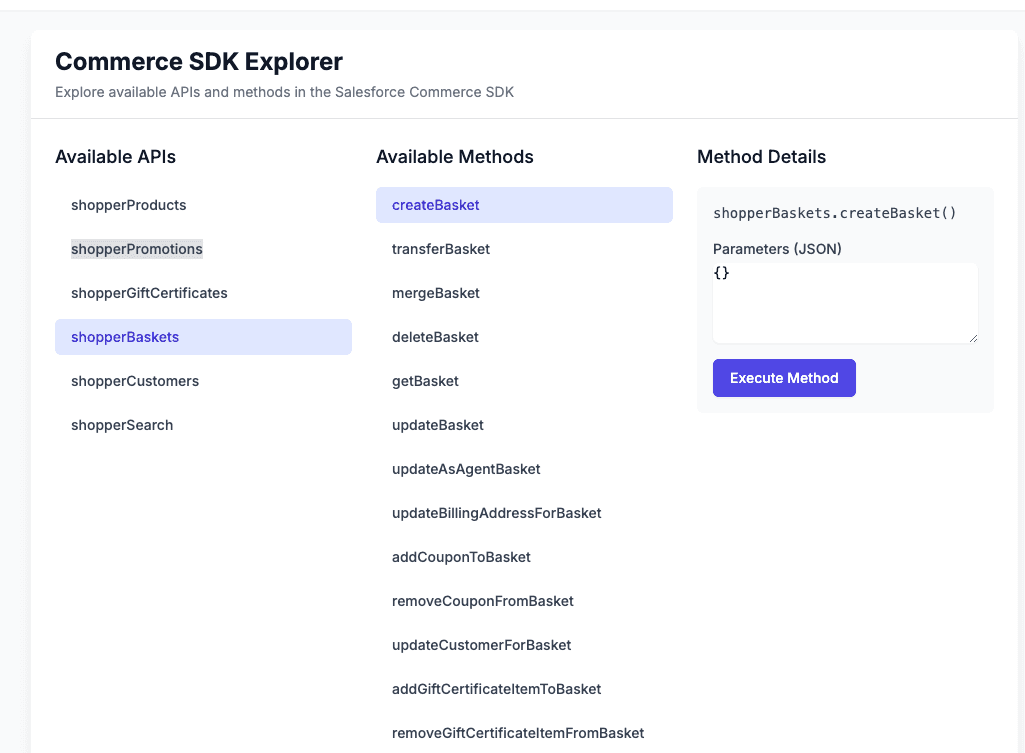The image size is (1025, 753).
Task: Select the deleteBasket method
Action: point(524,337)
